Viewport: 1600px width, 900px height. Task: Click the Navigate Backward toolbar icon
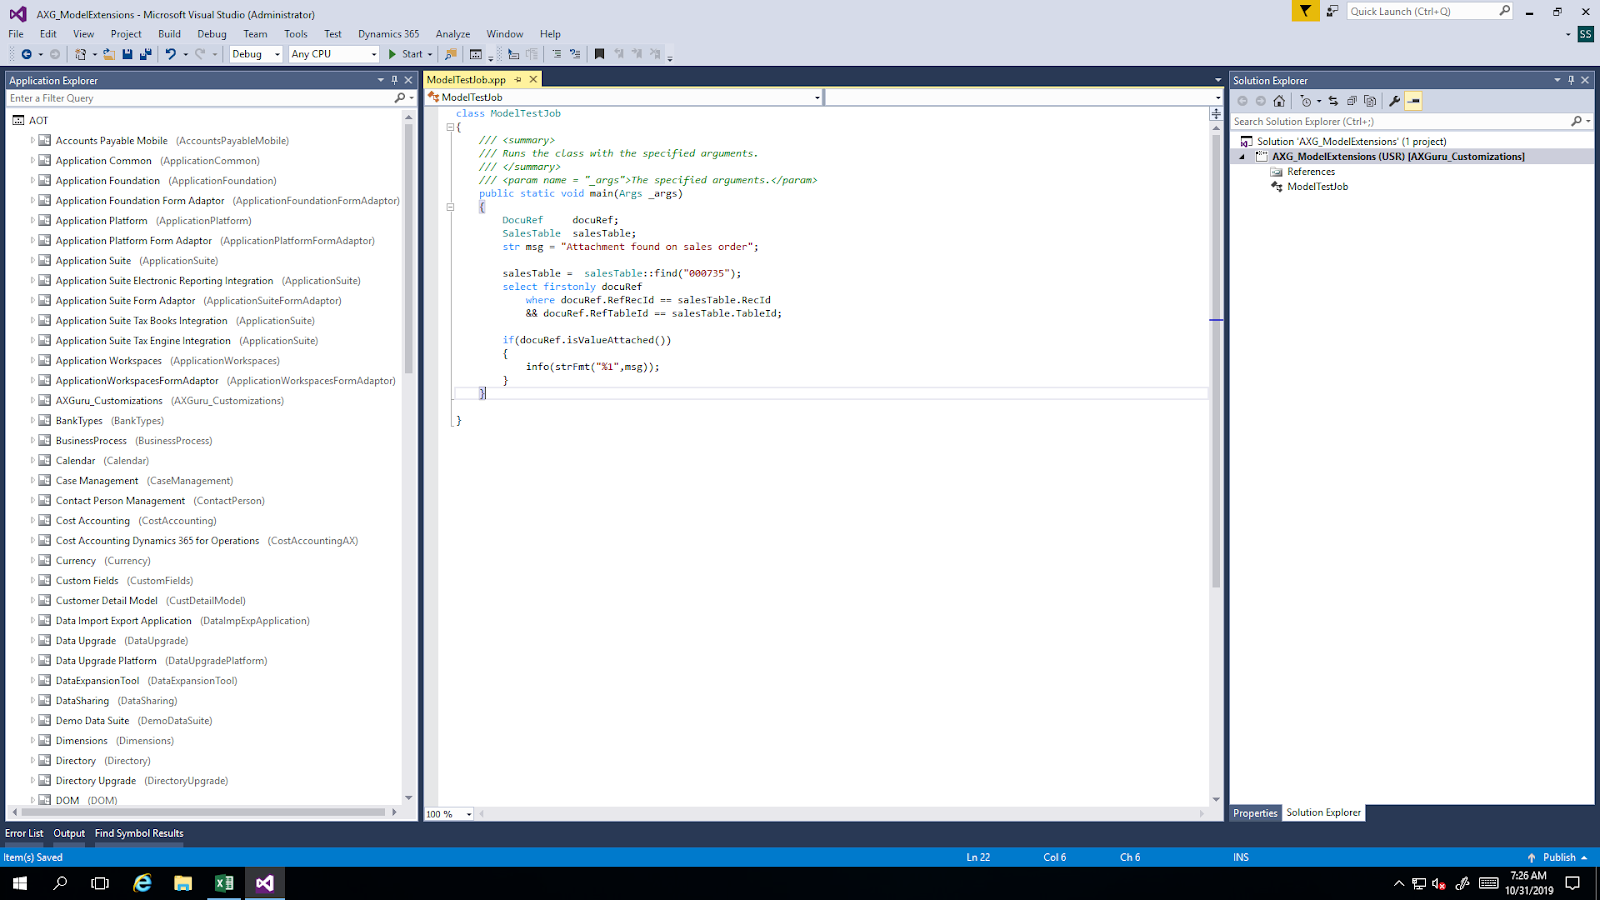pos(26,54)
